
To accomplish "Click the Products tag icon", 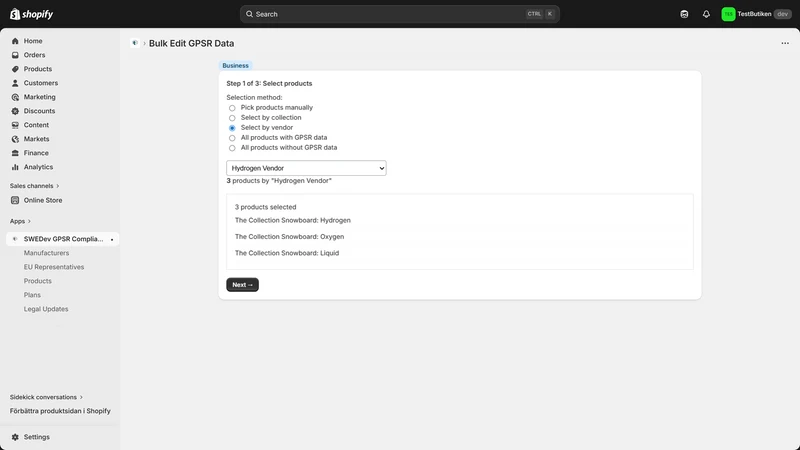I will [x=15, y=69].
